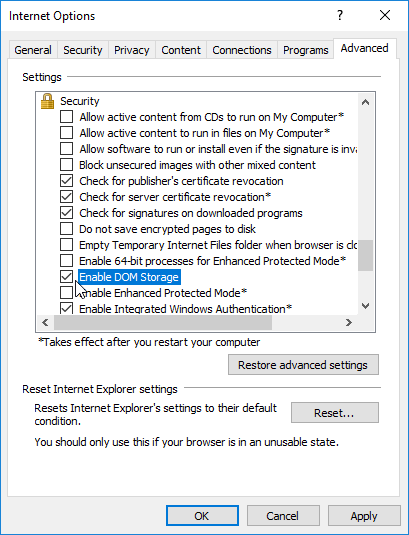Click the vertical scrollbar thumb in settings
The image size is (409, 535).
(365, 255)
